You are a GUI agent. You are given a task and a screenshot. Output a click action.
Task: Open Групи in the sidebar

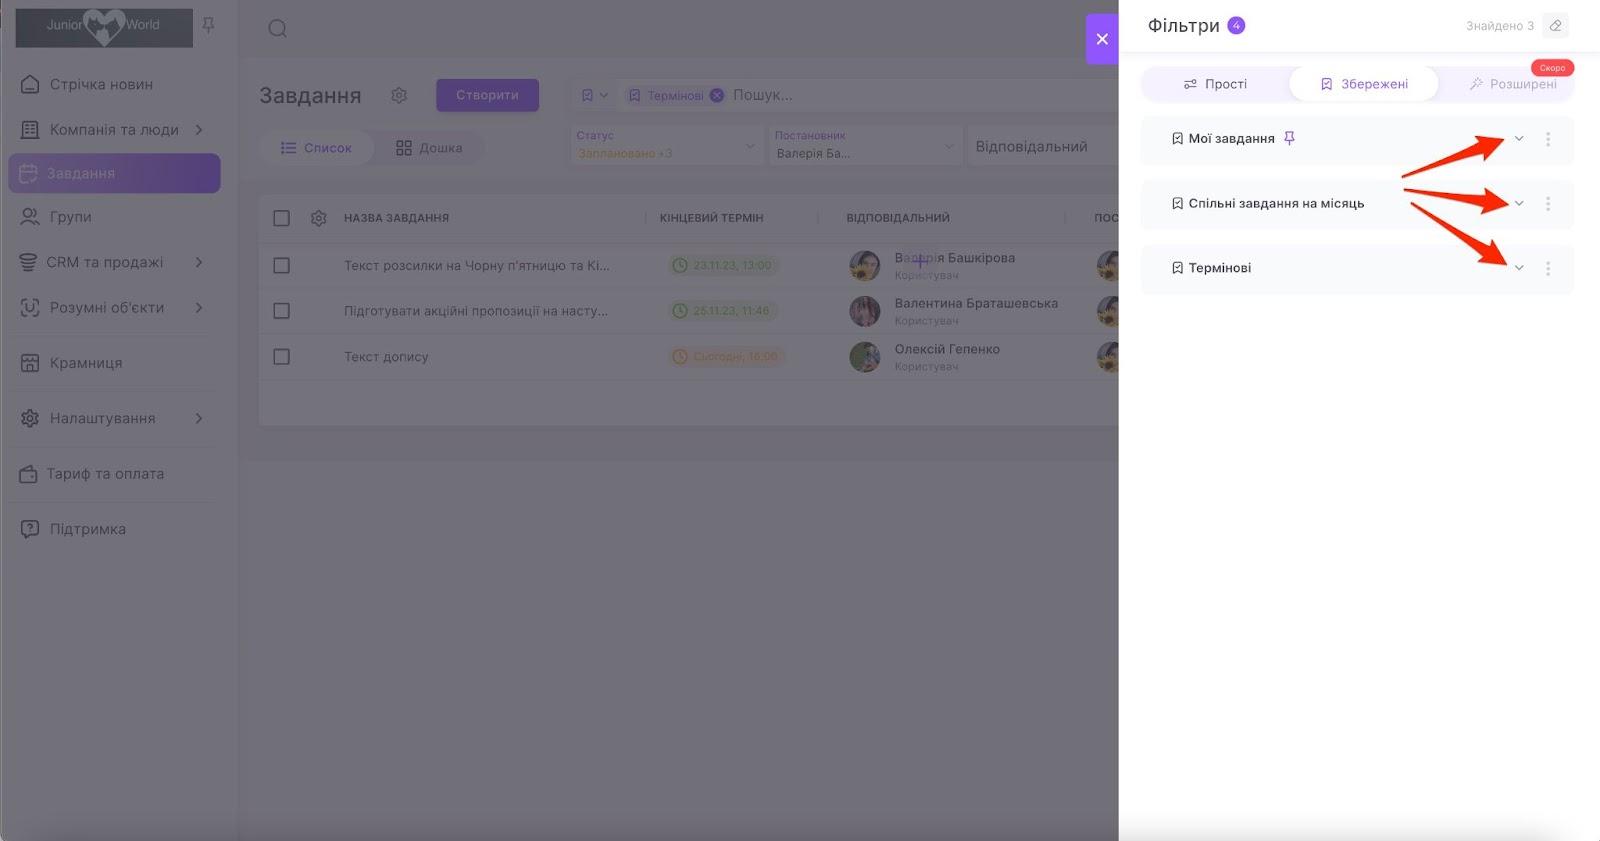pos(70,217)
